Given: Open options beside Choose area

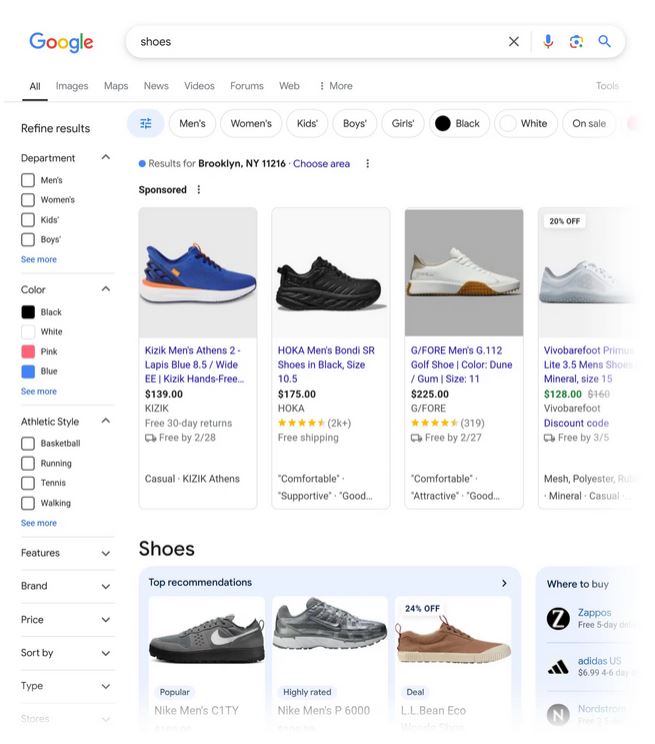Looking at the screenshot, I should tap(367, 164).
